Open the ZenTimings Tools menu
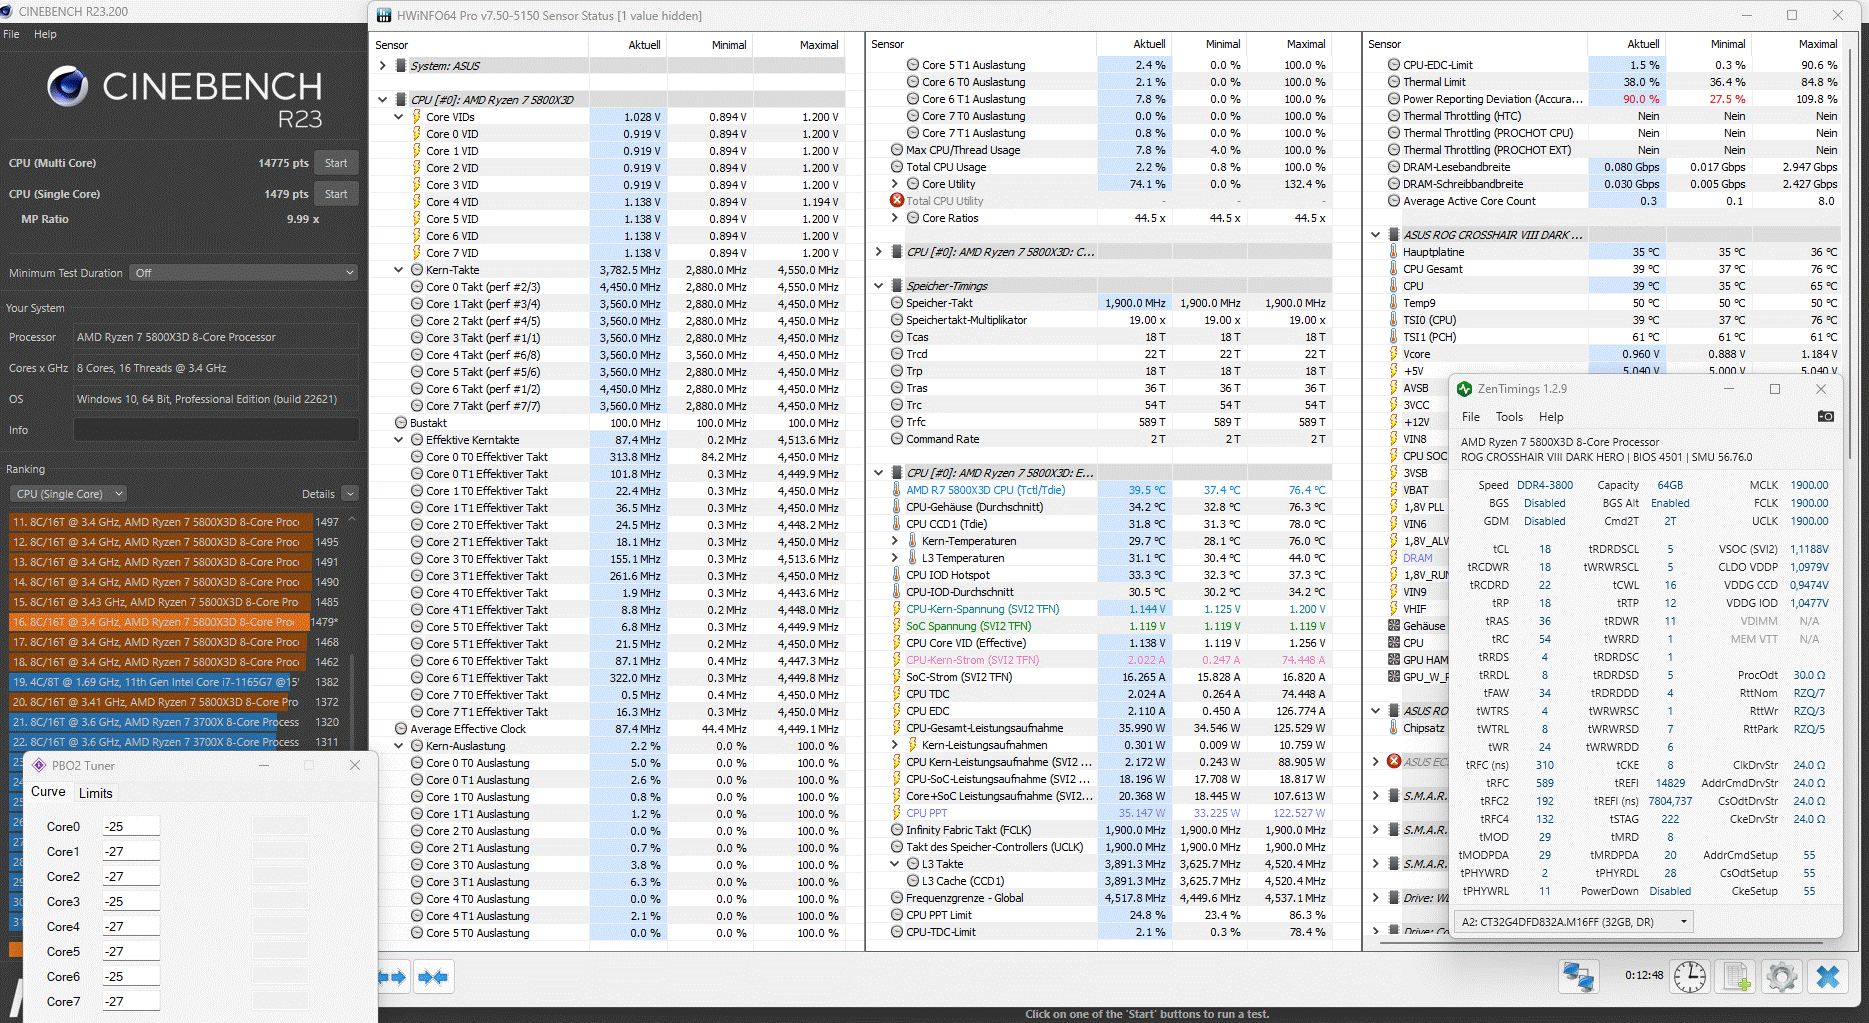 click(1509, 417)
